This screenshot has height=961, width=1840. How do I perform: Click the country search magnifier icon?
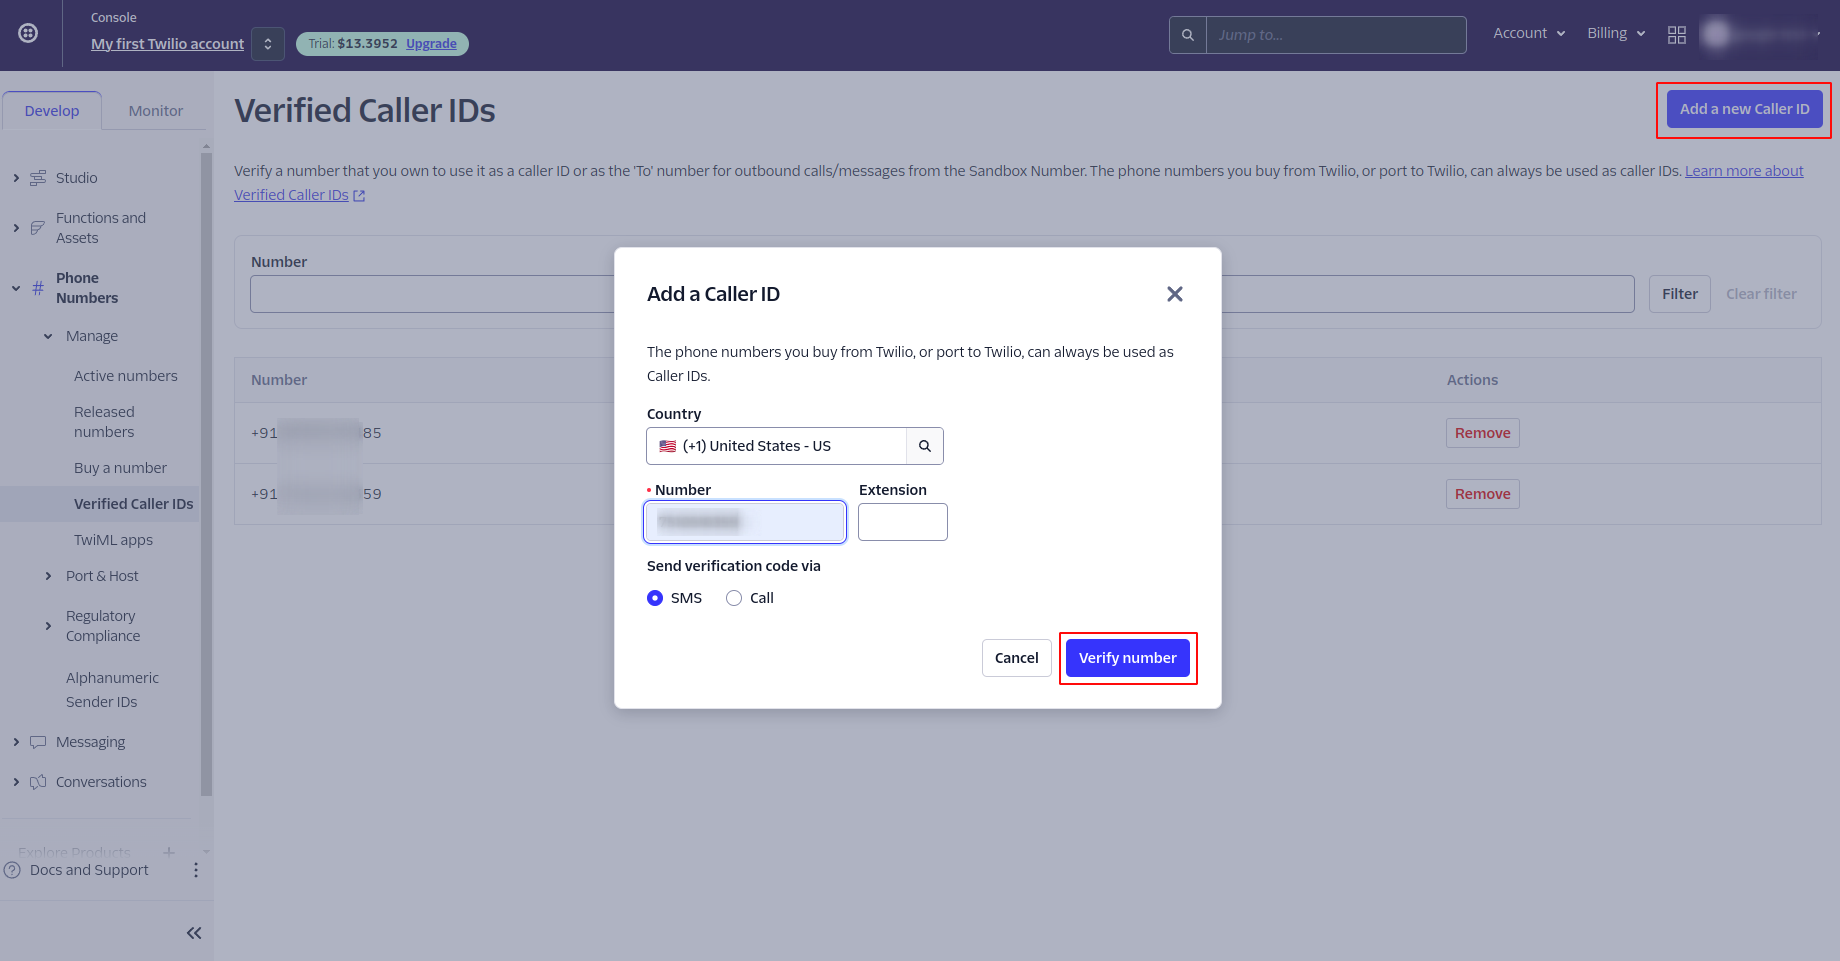point(925,446)
